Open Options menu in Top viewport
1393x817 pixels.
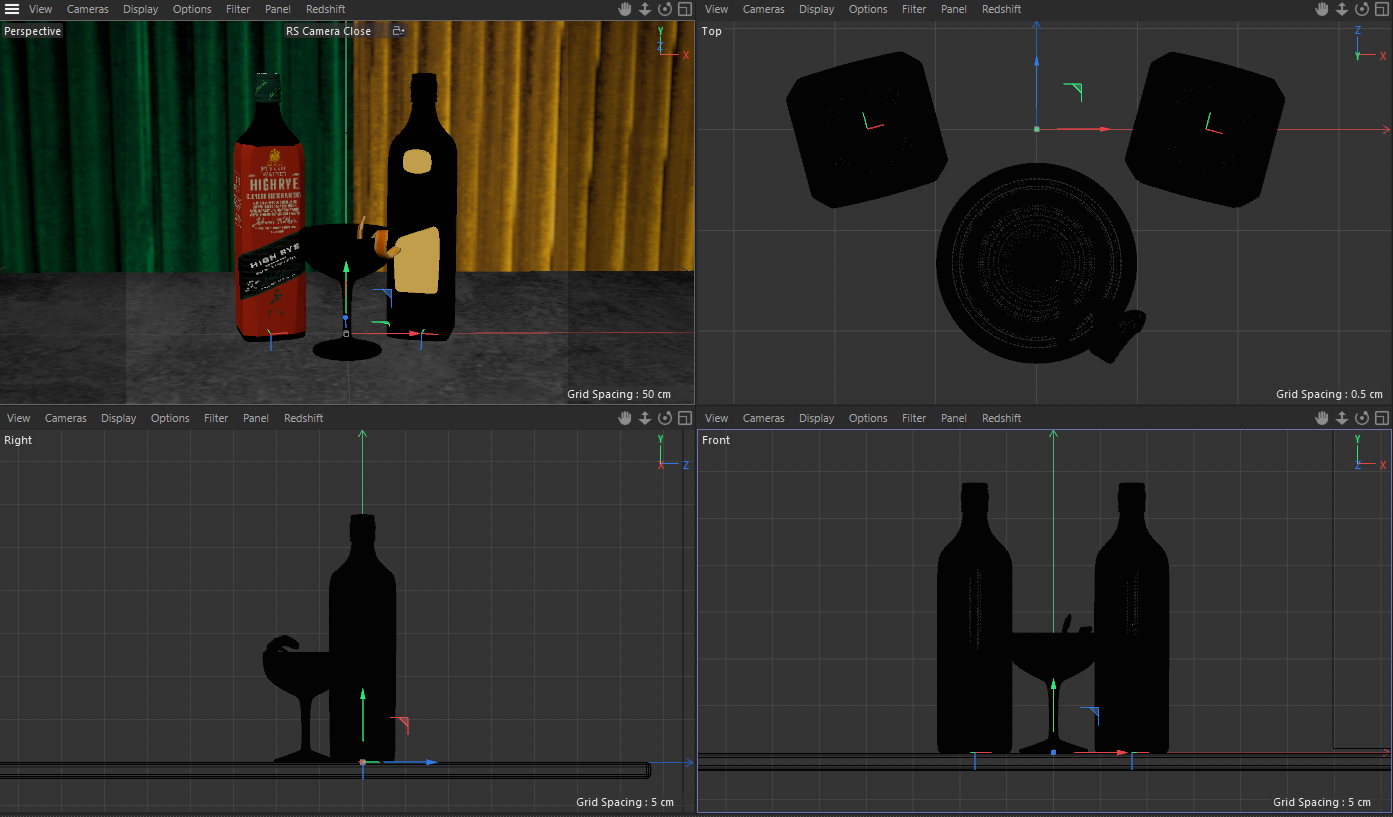[x=868, y=9]
